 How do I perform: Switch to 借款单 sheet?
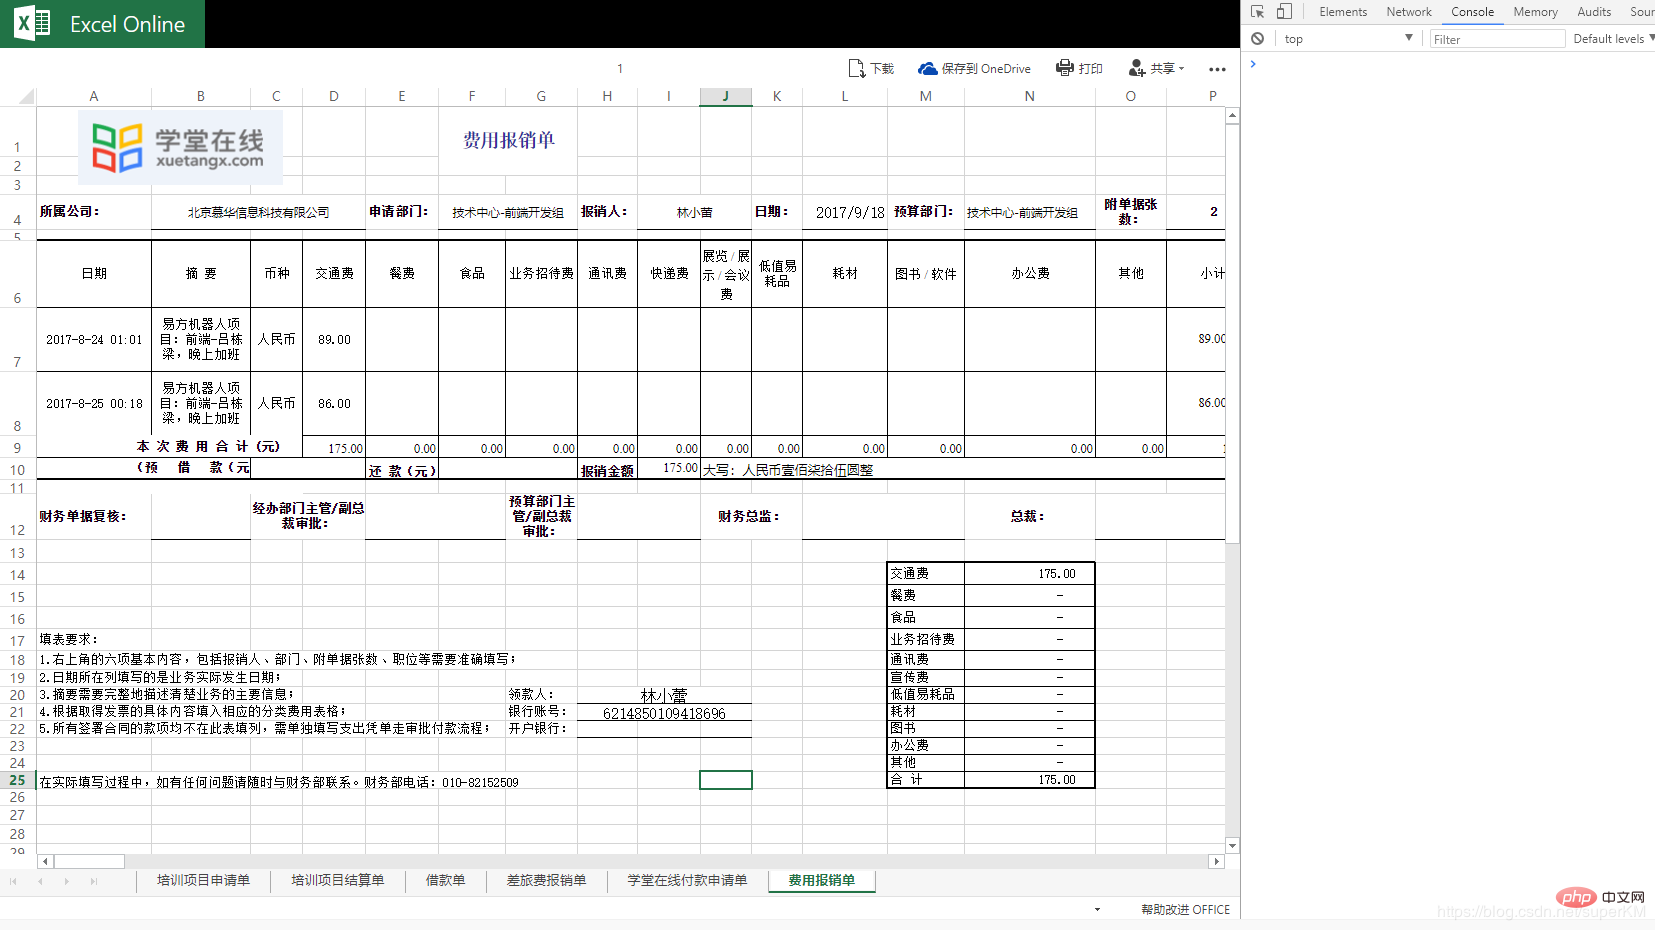click(445, 880)
